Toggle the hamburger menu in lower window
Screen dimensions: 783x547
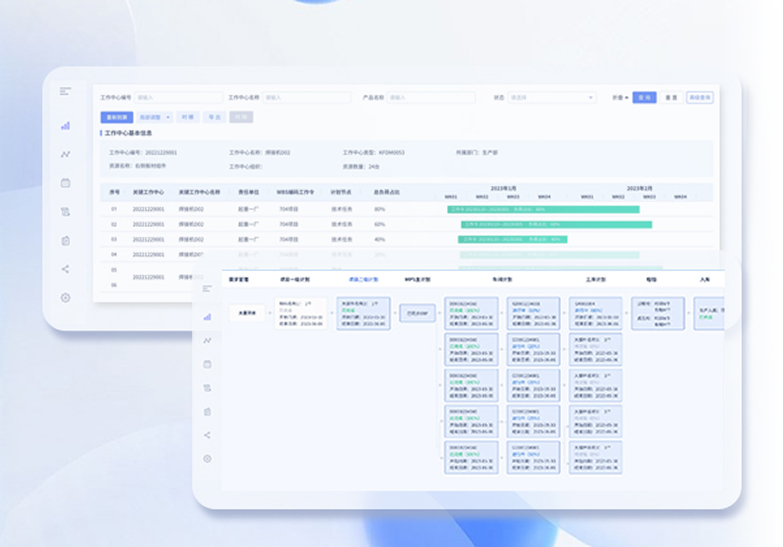tap(207, 288)
